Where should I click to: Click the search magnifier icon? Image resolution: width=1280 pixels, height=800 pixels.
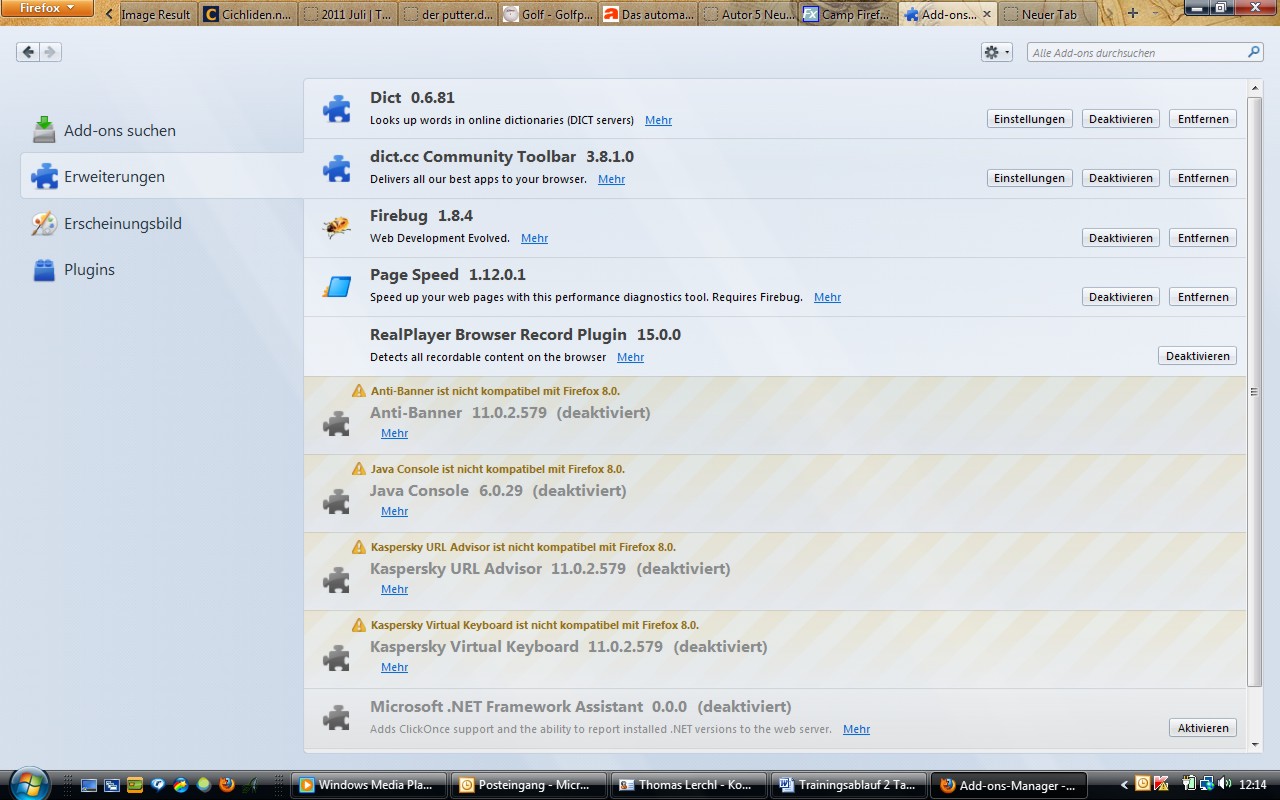pos(1253,52)
